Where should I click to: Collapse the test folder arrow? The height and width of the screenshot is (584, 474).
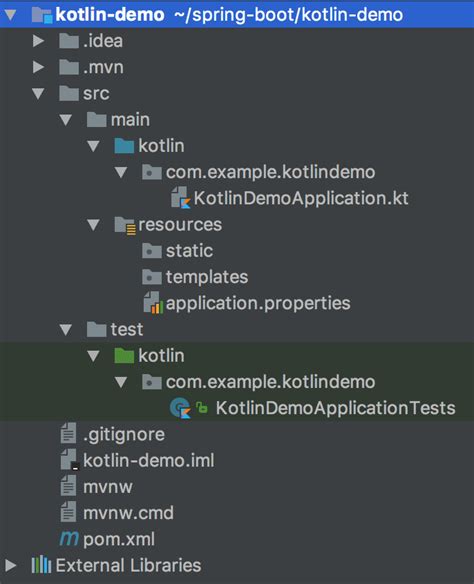66,330
